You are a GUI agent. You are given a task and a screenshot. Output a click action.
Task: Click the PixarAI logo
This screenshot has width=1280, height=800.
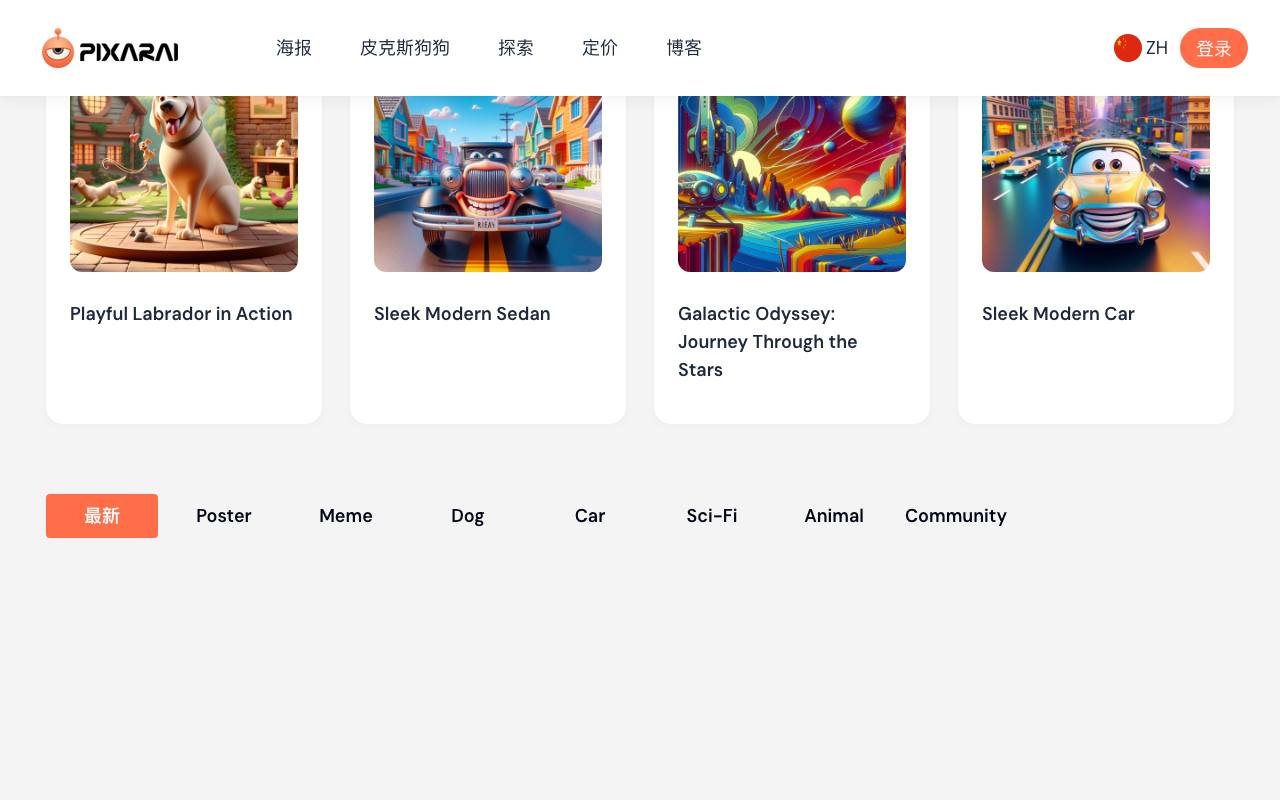click(x=110, y=48)
